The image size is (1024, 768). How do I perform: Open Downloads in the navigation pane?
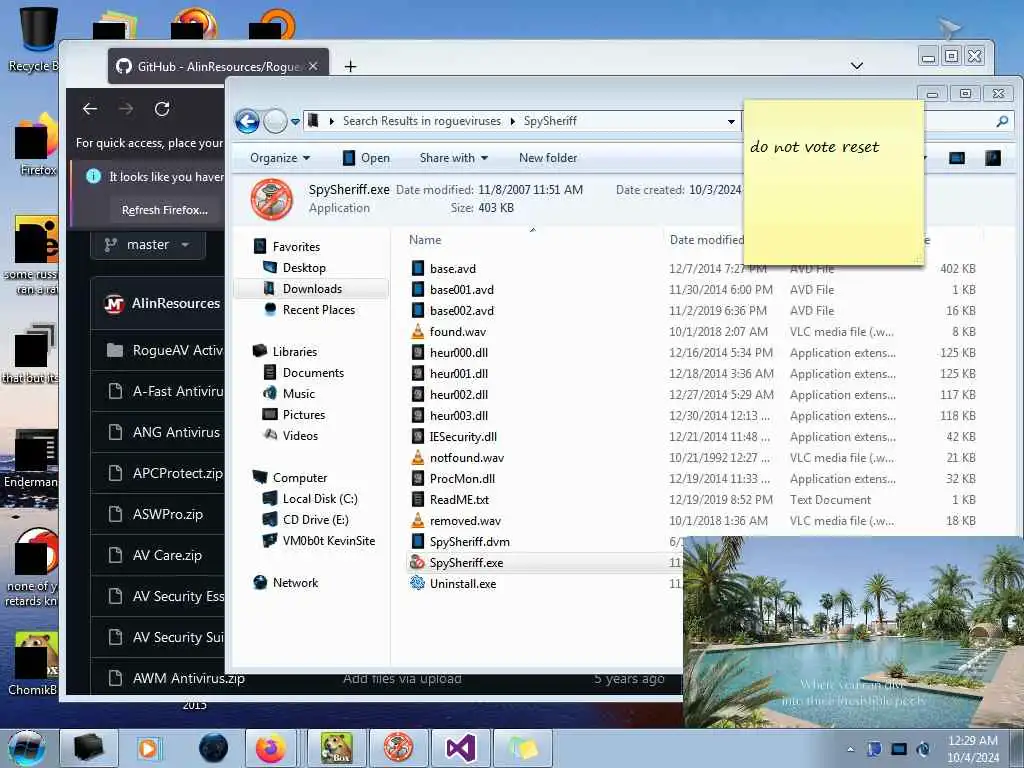(311, 289)
